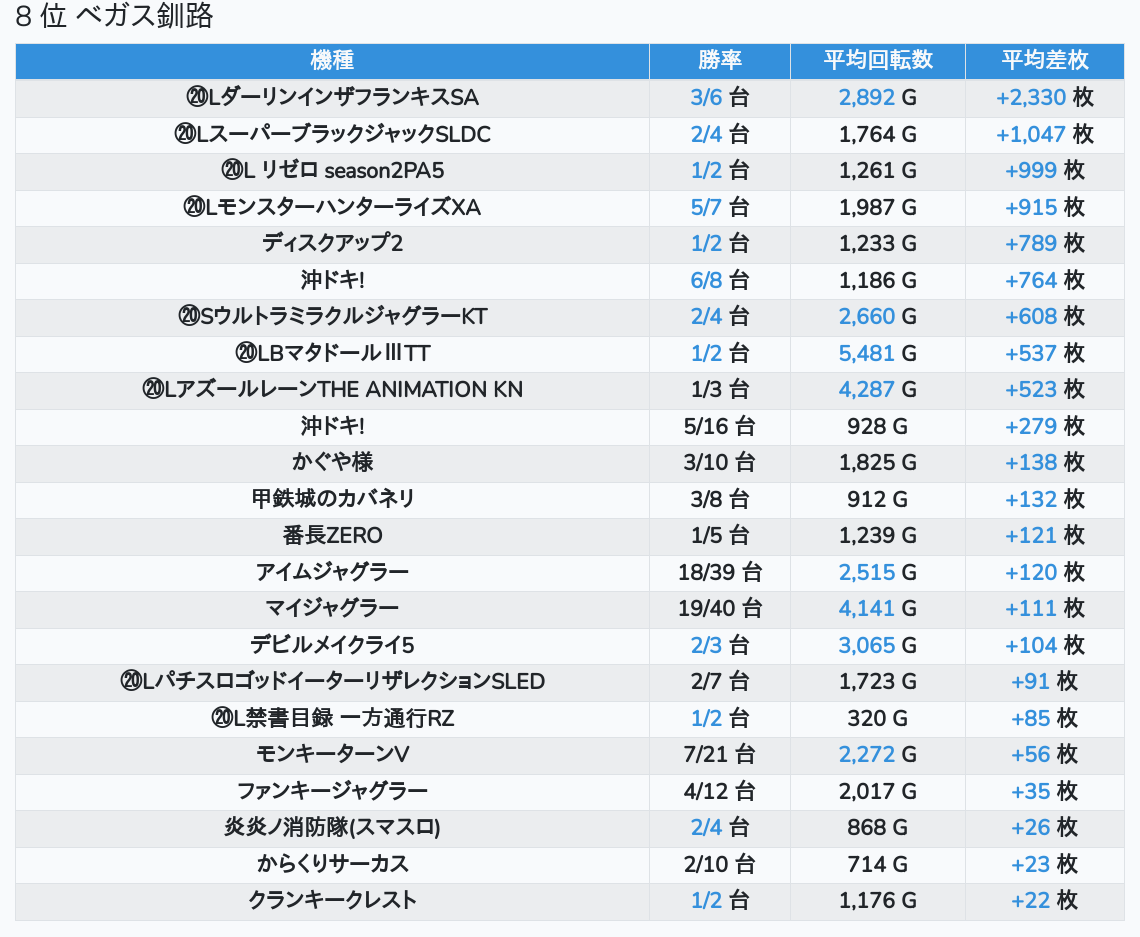Select ⑳LアズールレーンTHE ANIMATION KN machine name

pyautogui.click(x=332, y=390)
